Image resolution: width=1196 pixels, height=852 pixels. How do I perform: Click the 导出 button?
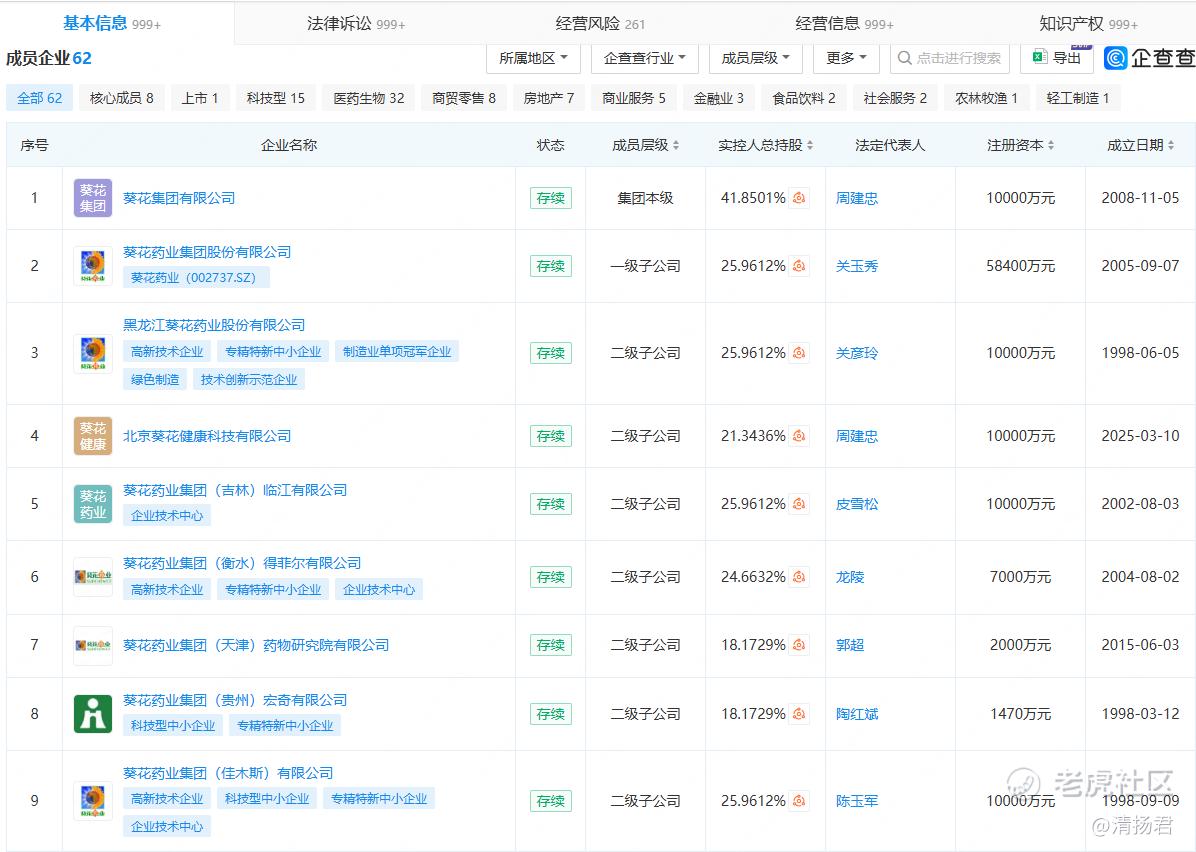[1056, 58]
